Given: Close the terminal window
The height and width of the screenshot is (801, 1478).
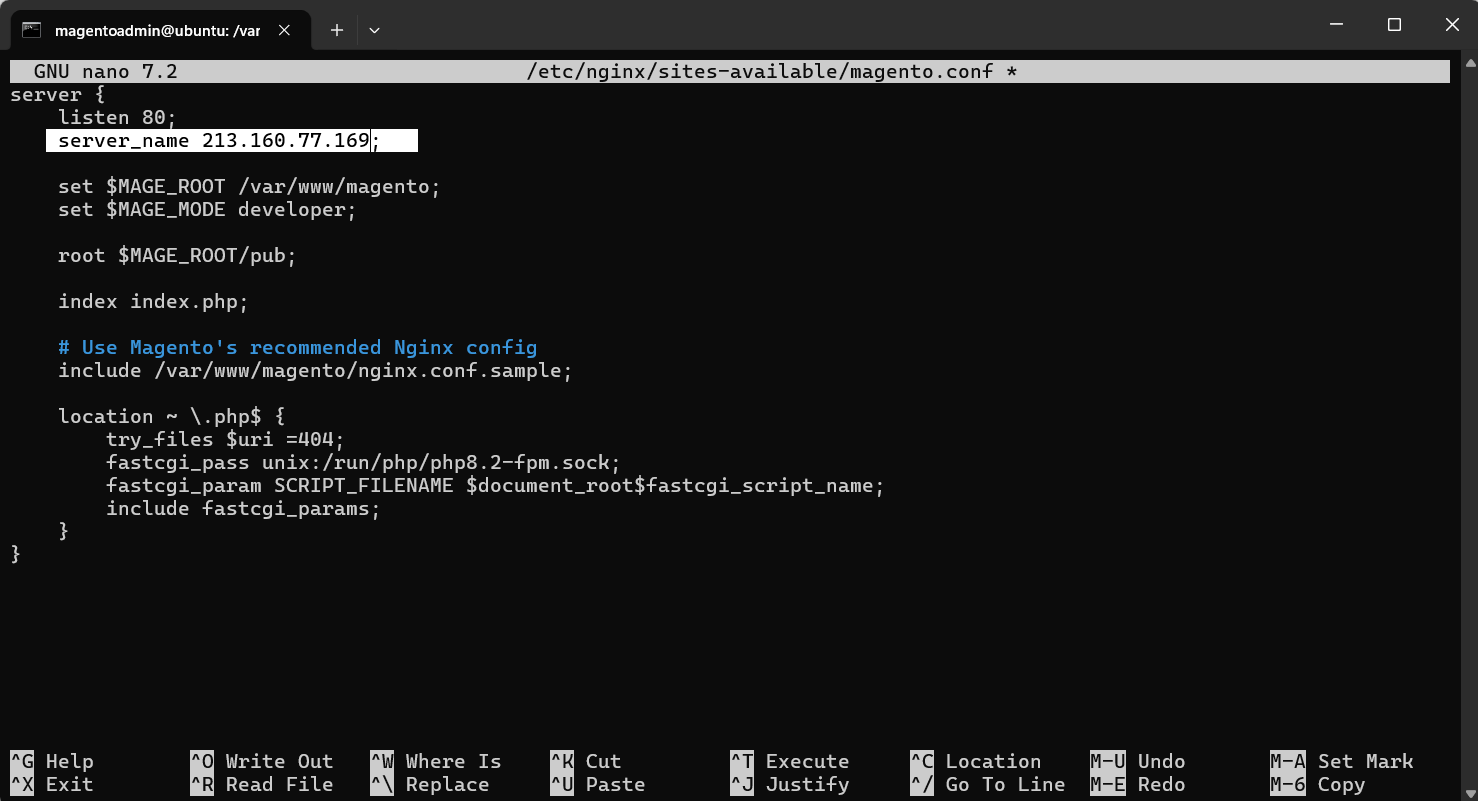Looking at the screenshot, I should [1451, 25].
